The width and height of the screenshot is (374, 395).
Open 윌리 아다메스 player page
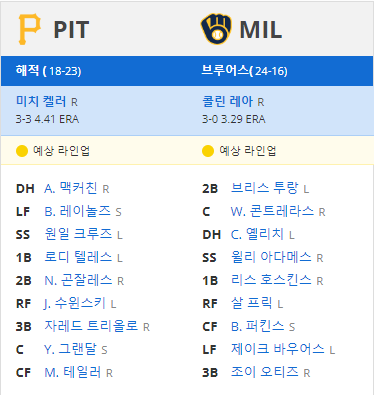point(271,257)
